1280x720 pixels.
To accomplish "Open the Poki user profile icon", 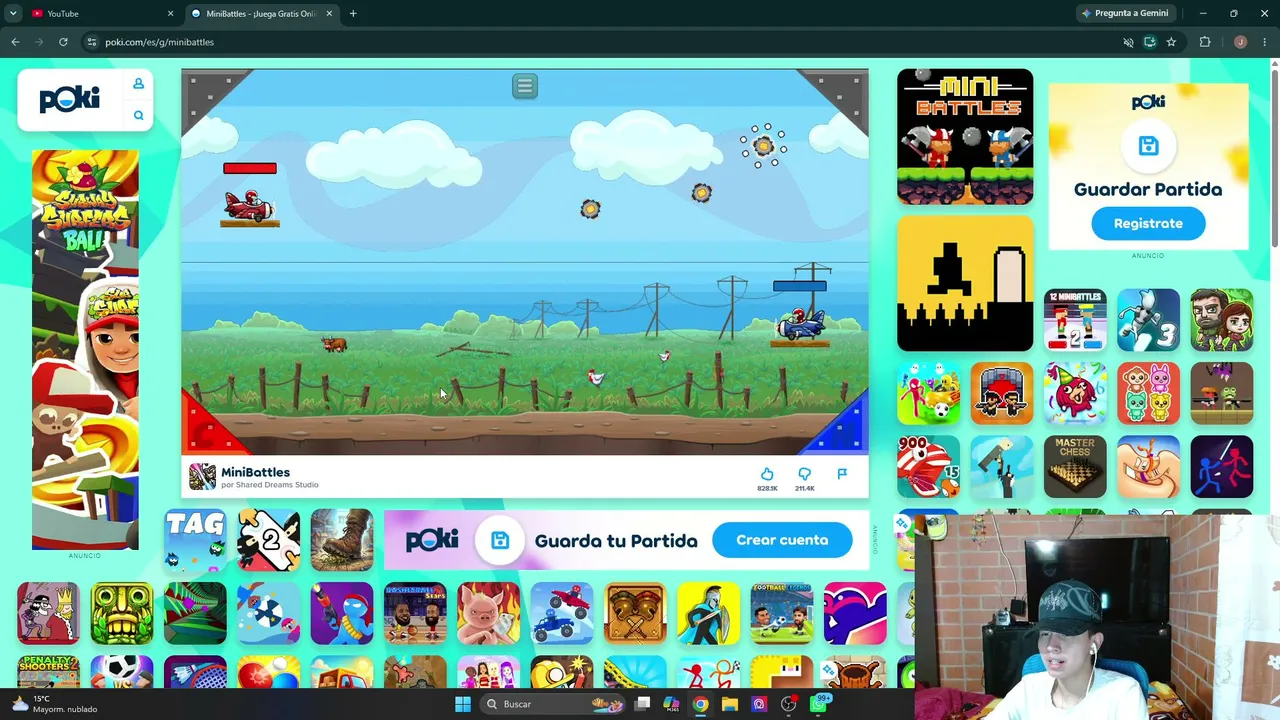I will (x=138, y=84).
